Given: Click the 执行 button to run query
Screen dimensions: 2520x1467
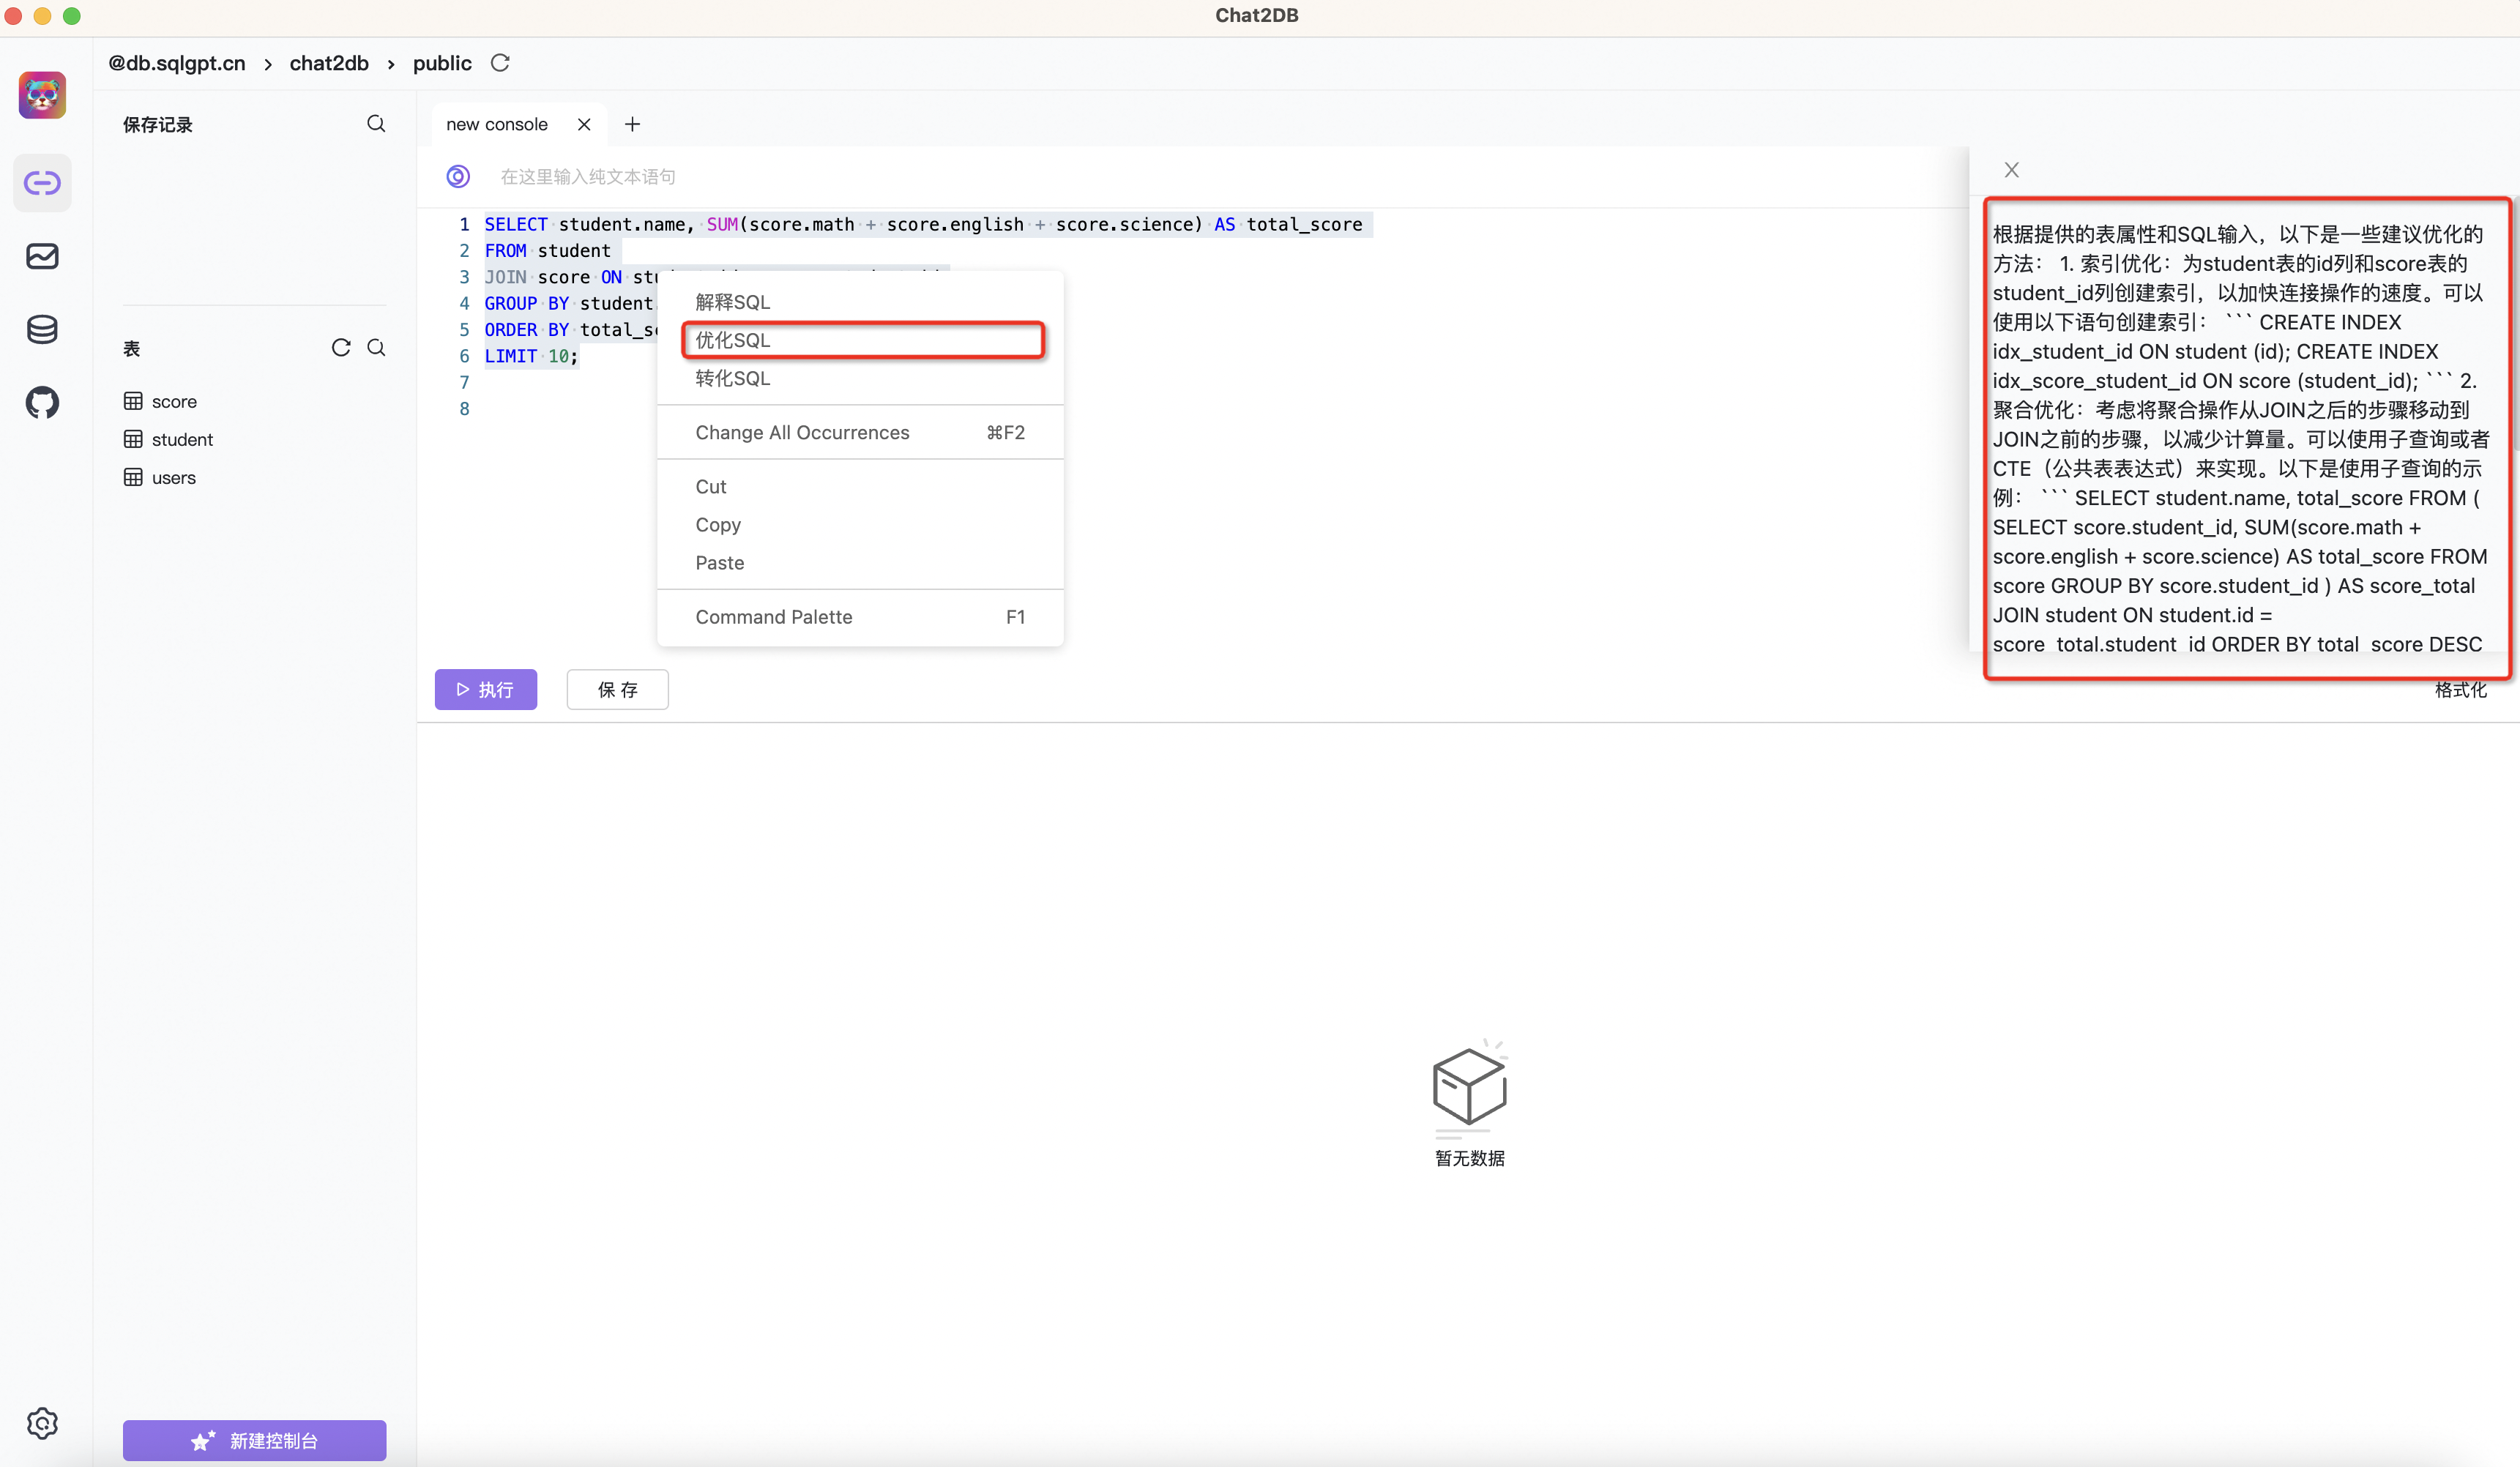Looking at the screenshot, I should (x=485, y=688).
